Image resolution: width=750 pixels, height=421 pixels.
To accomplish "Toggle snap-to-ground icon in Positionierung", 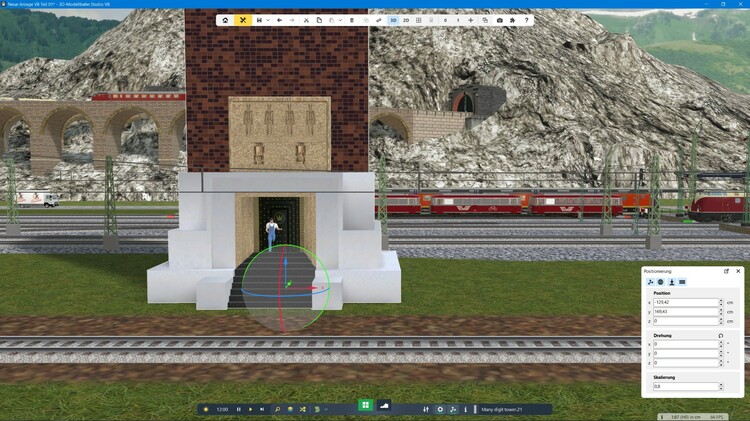I will 672,282.
